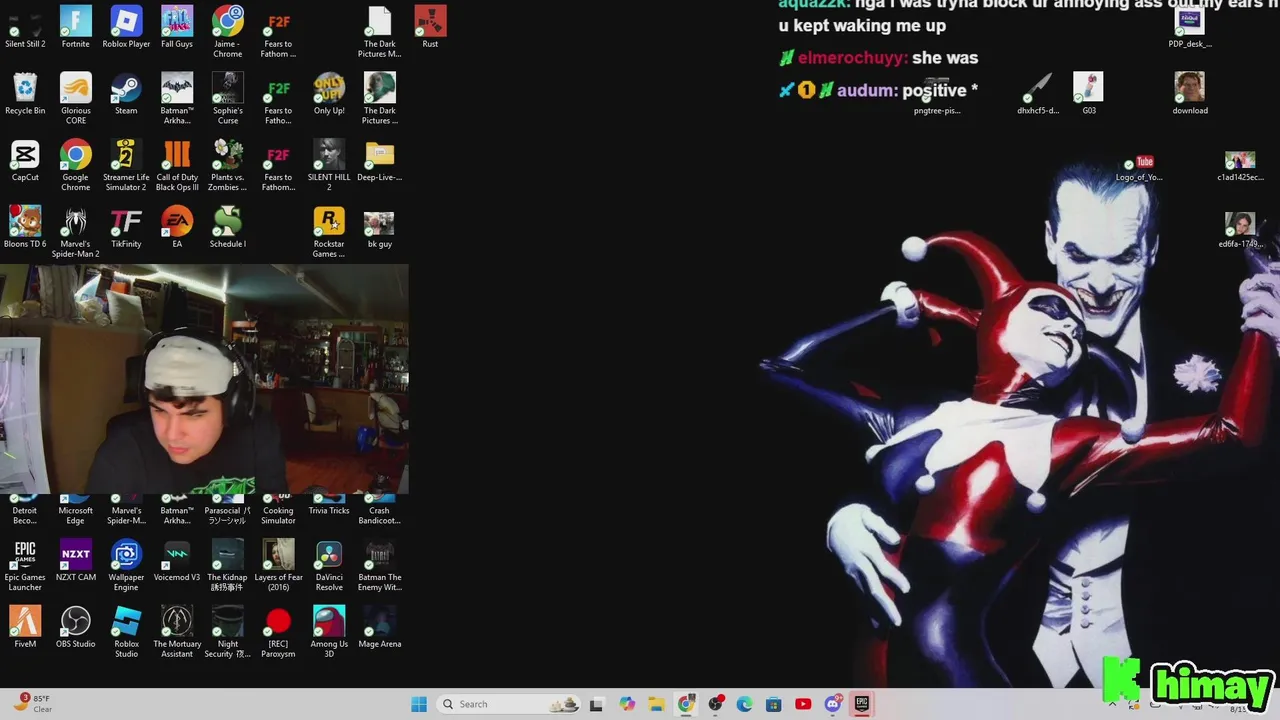Select the Night Security game icon

(228, 633)
